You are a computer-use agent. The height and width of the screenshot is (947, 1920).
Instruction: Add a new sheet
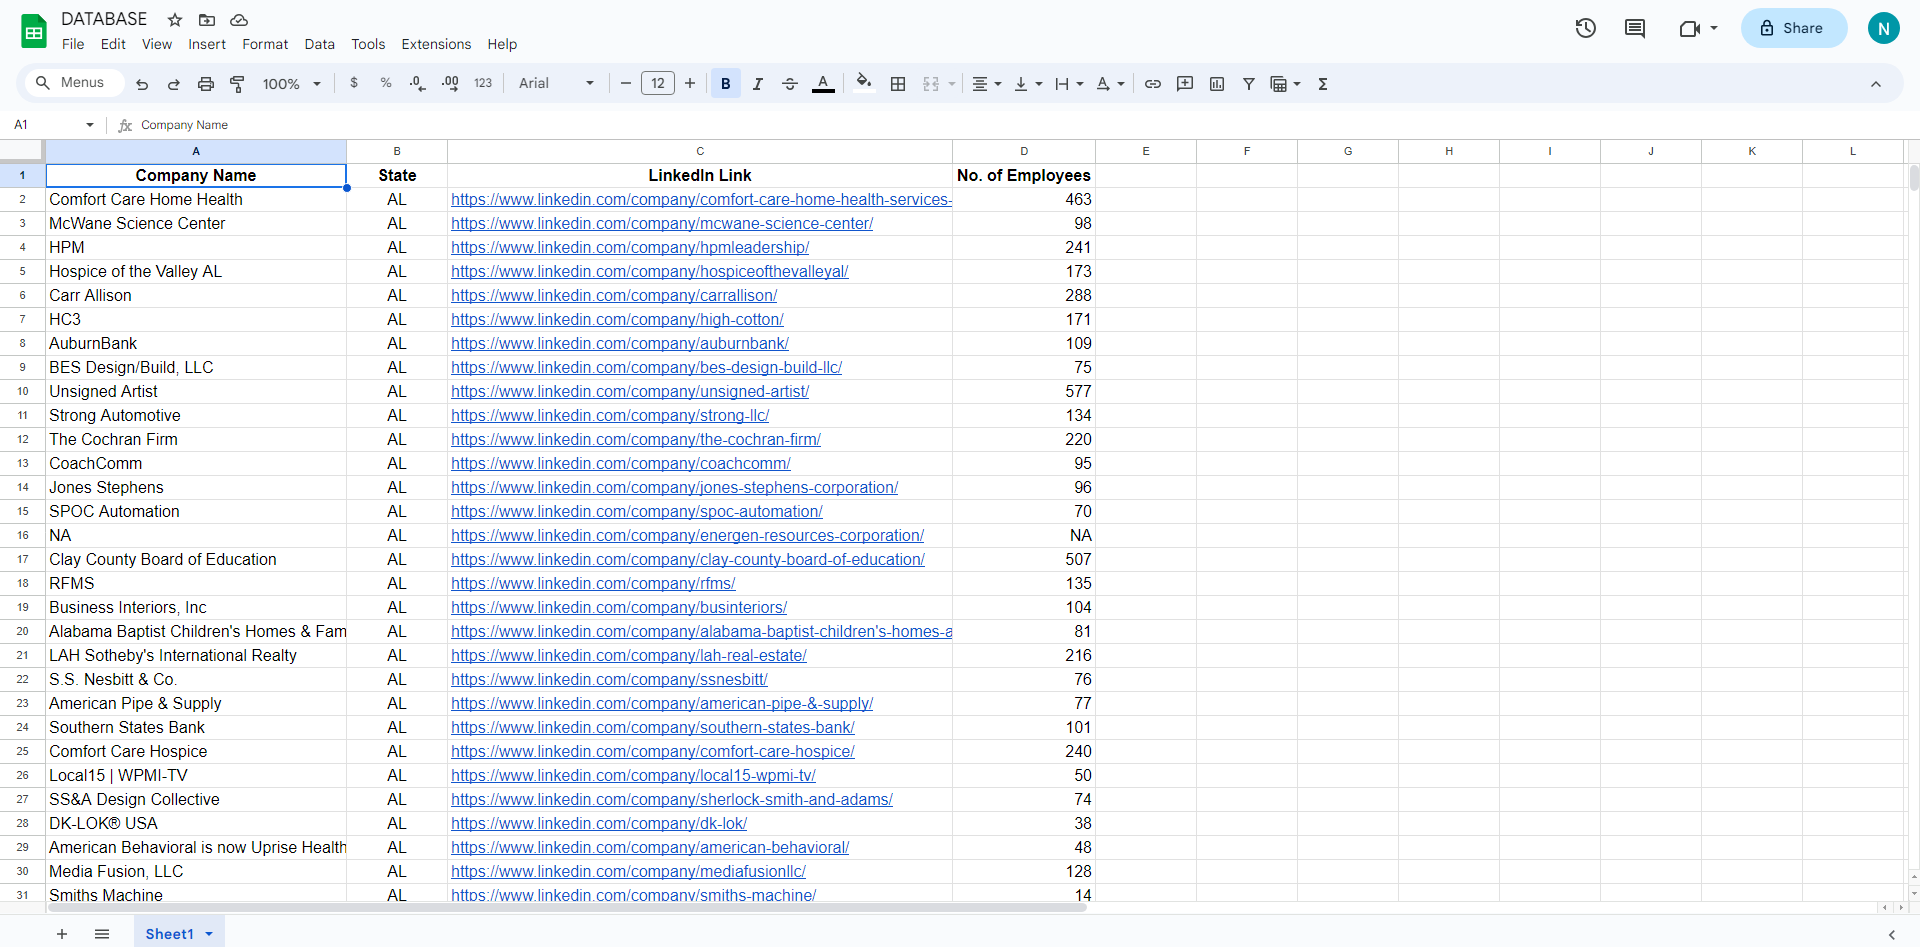pyautogui.click(x=62, y=934)
